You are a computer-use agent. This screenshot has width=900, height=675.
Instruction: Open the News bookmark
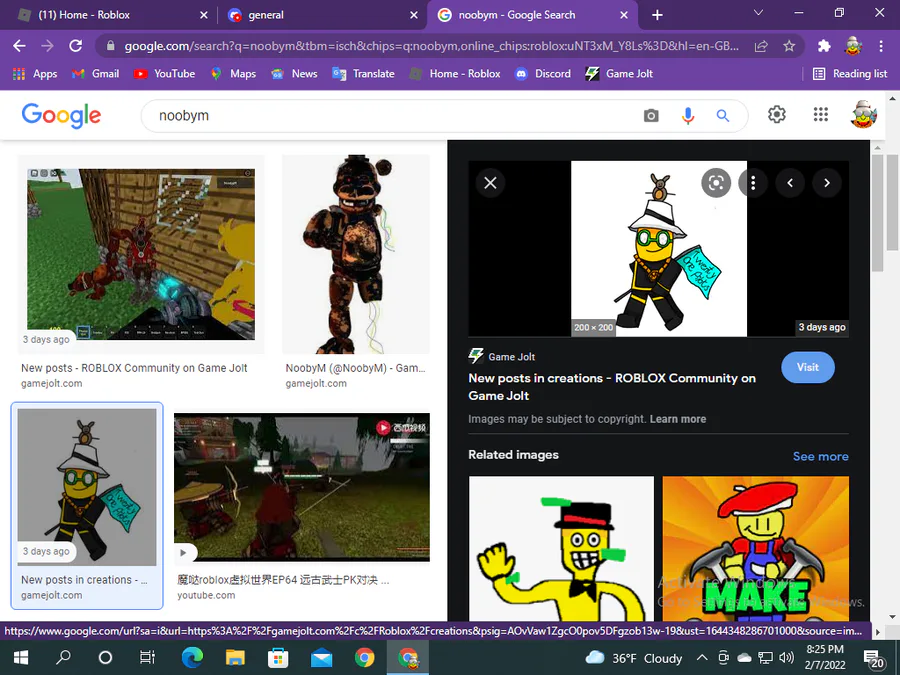point(294,73)
